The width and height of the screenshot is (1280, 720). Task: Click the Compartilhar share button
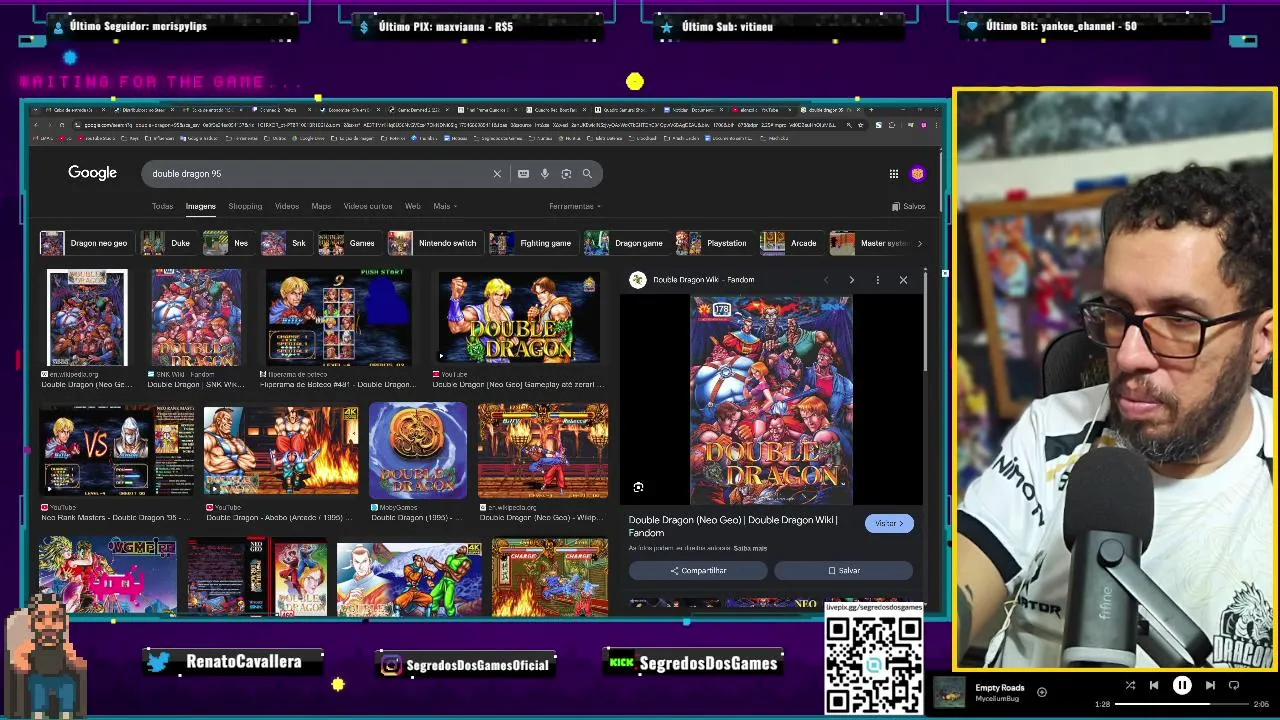698,571
